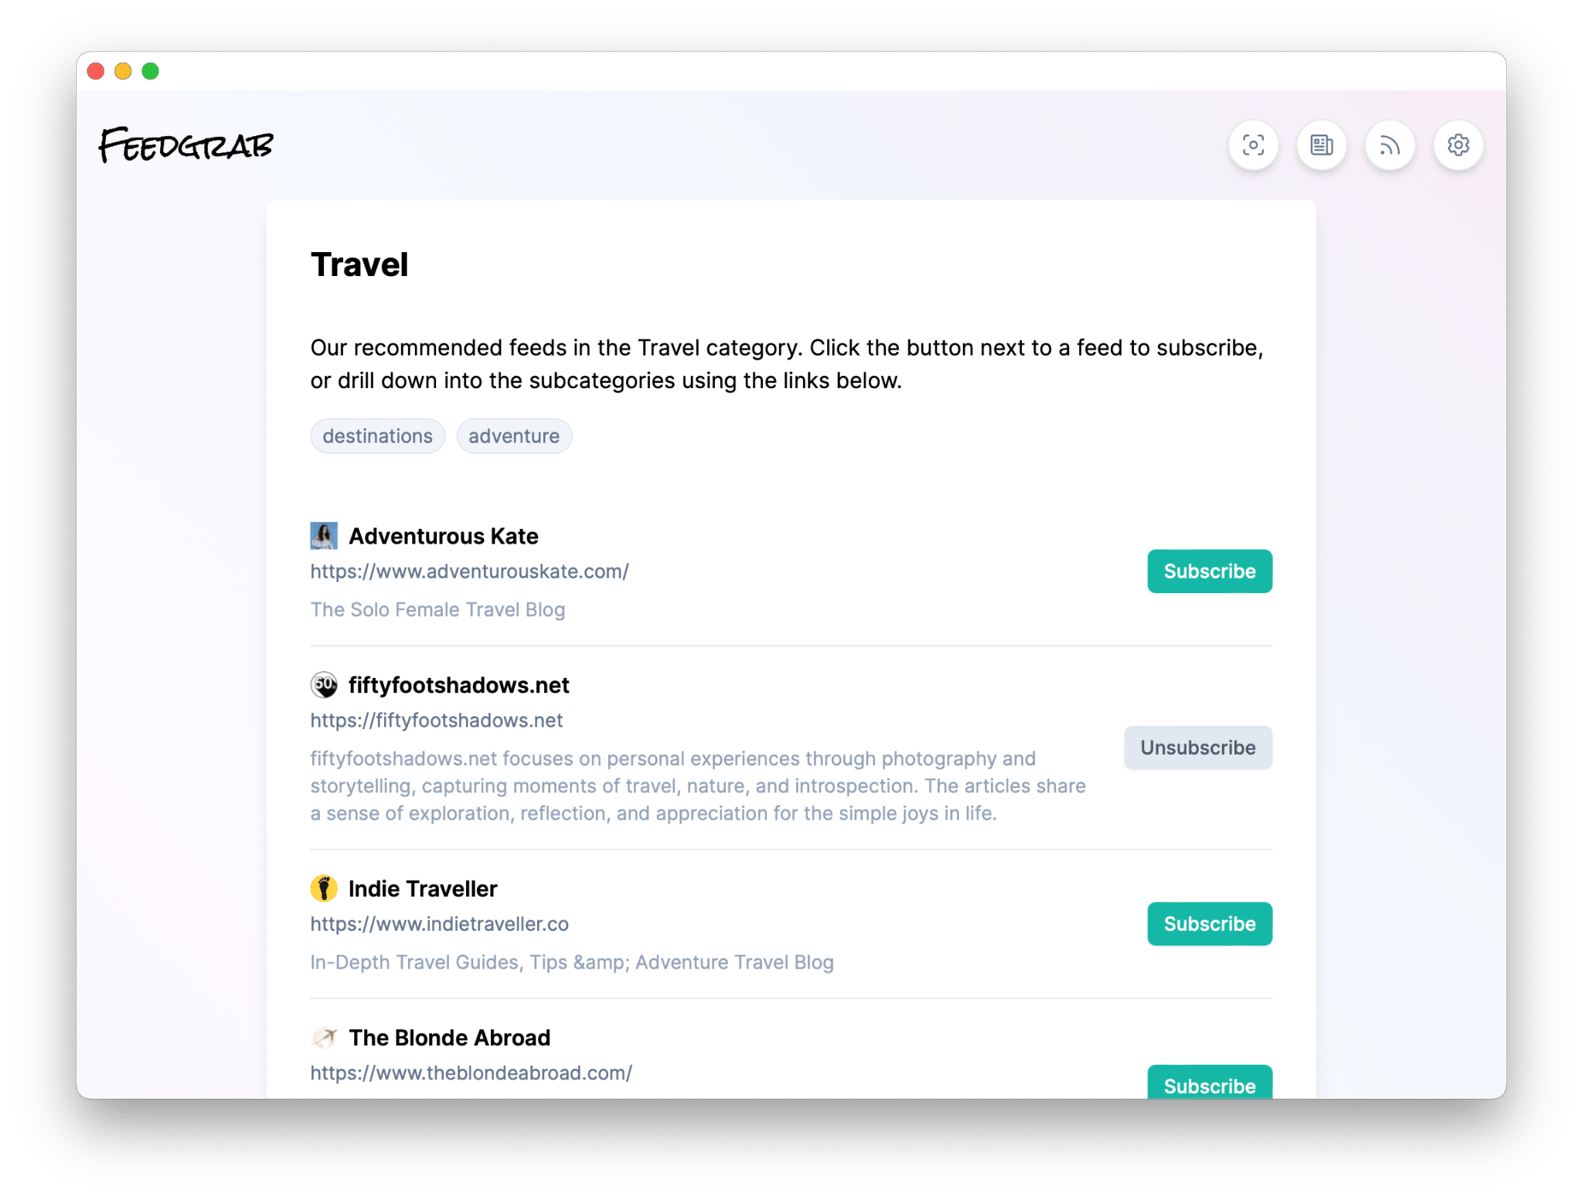The image size is (1583, 1200).
Task: Click The Blonde Abroad favicon
Action: 324,1037
